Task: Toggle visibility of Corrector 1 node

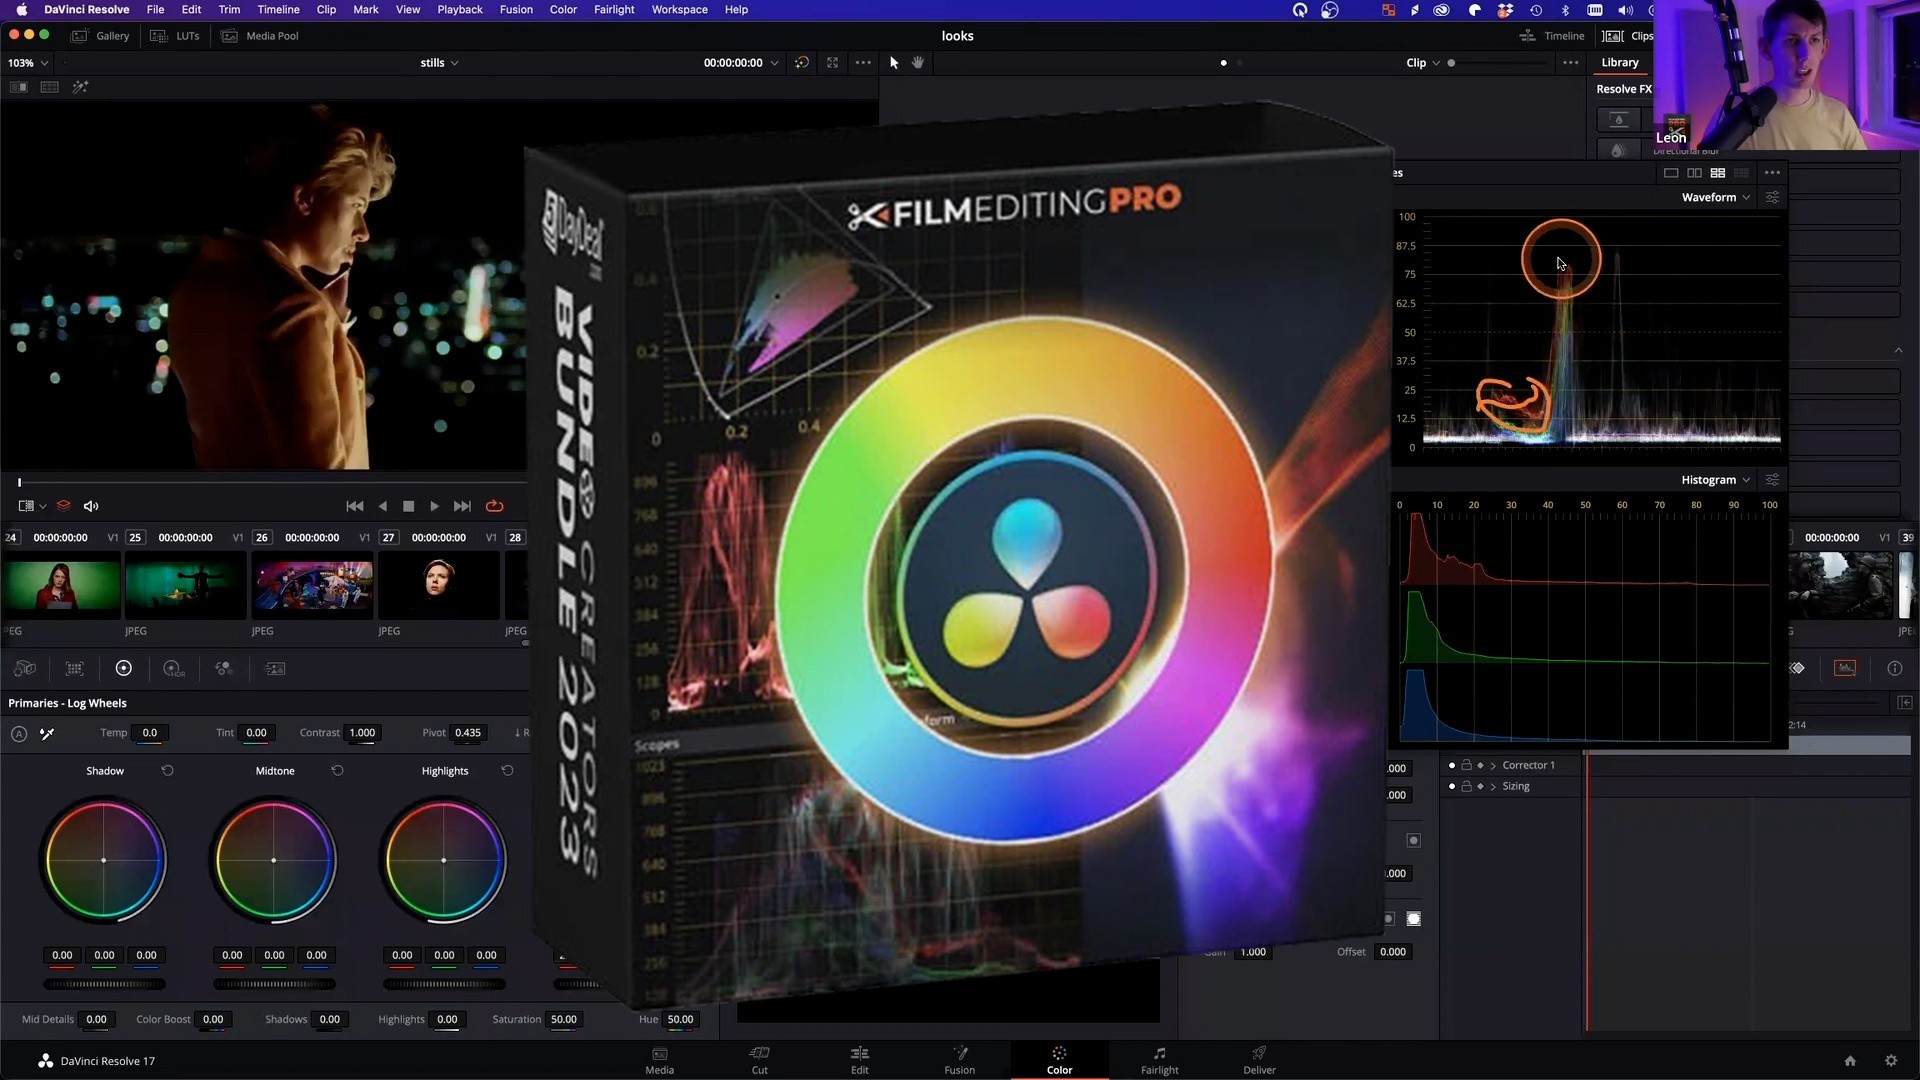Action: point(1449,765)
